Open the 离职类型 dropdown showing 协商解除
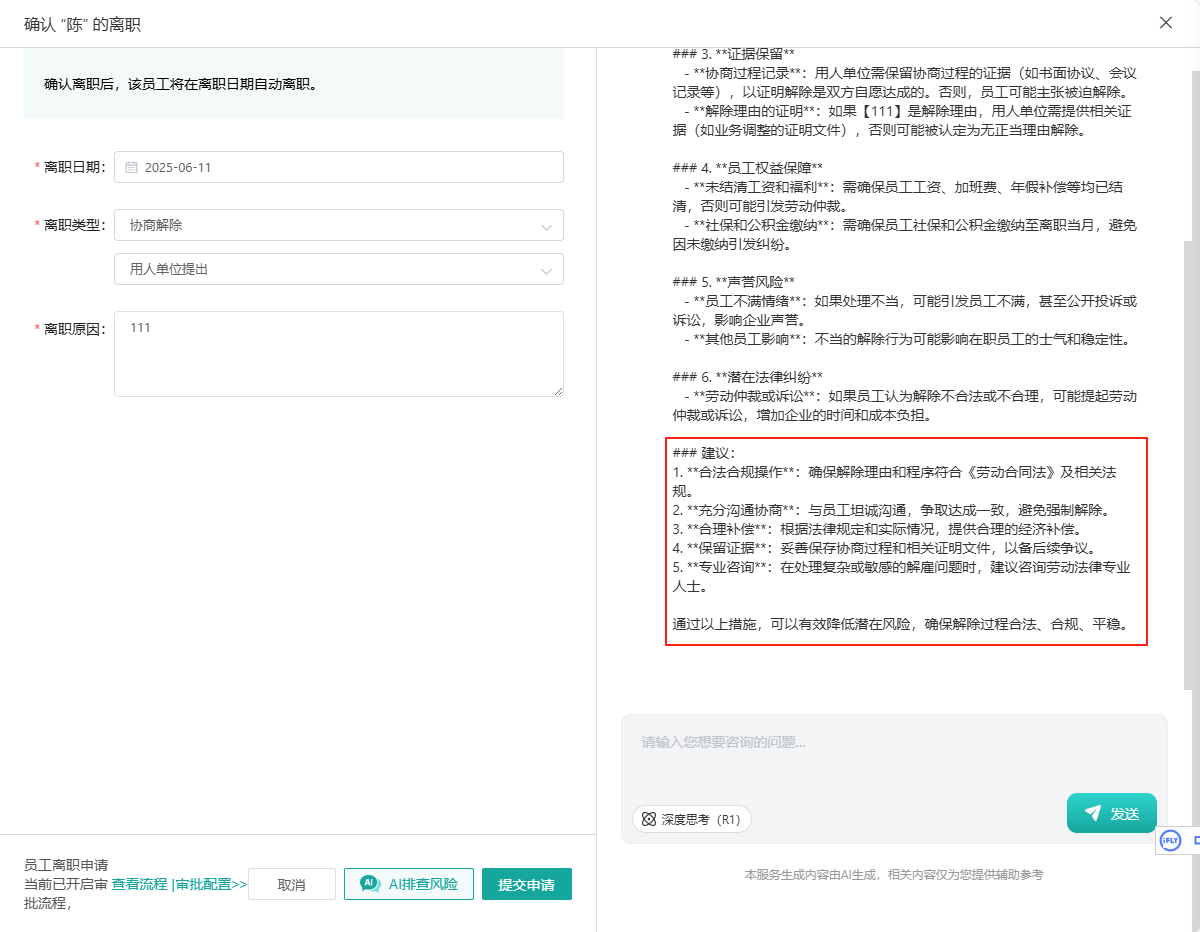 coord(338,226)
